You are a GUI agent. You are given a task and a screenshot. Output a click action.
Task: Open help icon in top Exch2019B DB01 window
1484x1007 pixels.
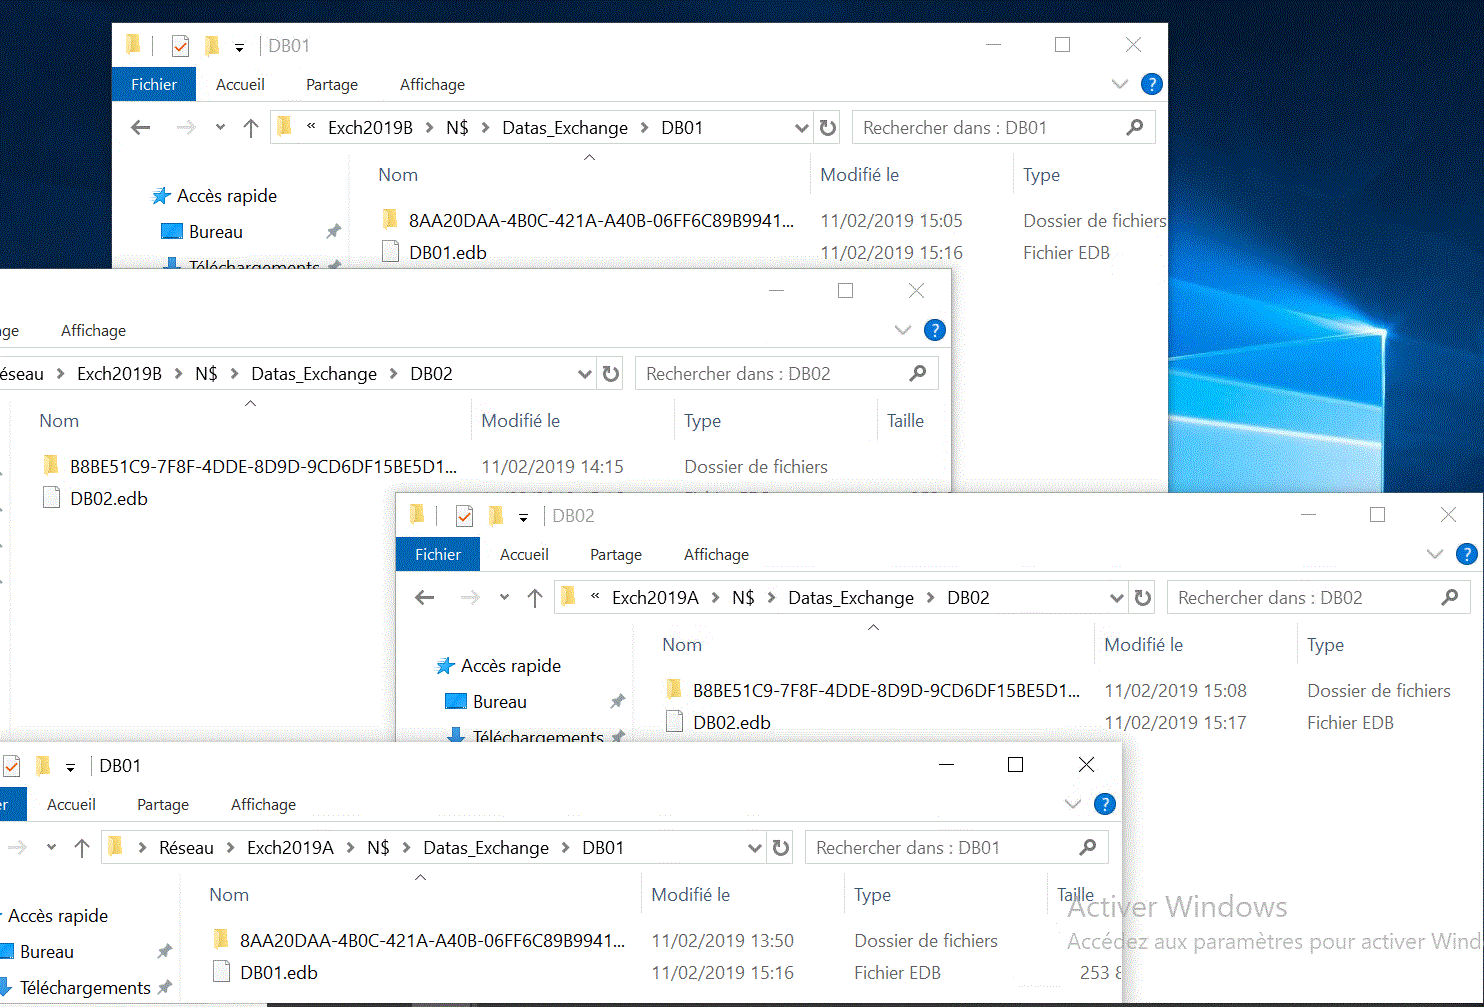[1152, 85]
